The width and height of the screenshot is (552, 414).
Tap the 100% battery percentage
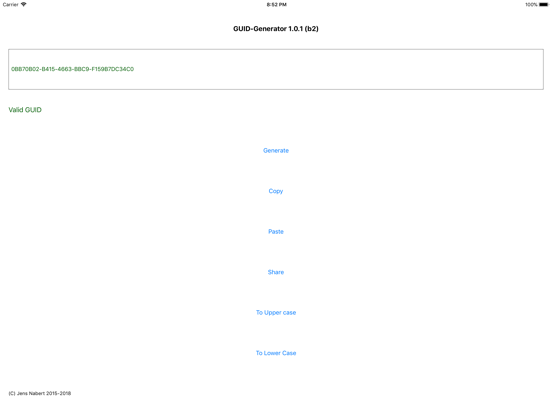[531, 5]
